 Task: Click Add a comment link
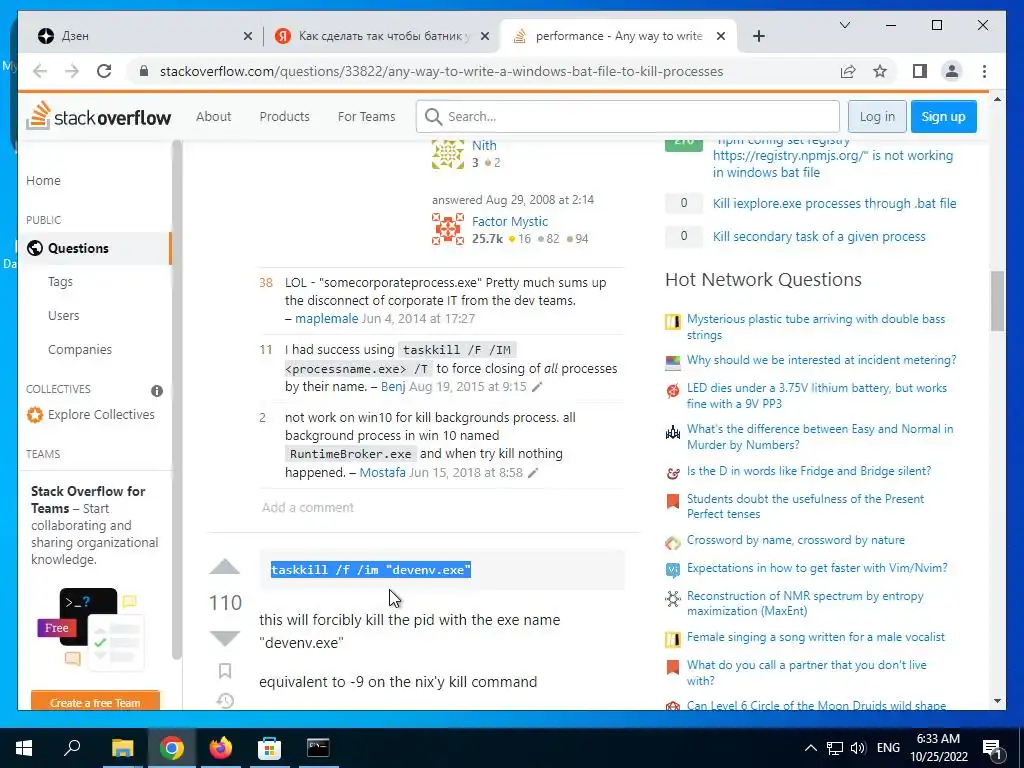coord(308,507)
